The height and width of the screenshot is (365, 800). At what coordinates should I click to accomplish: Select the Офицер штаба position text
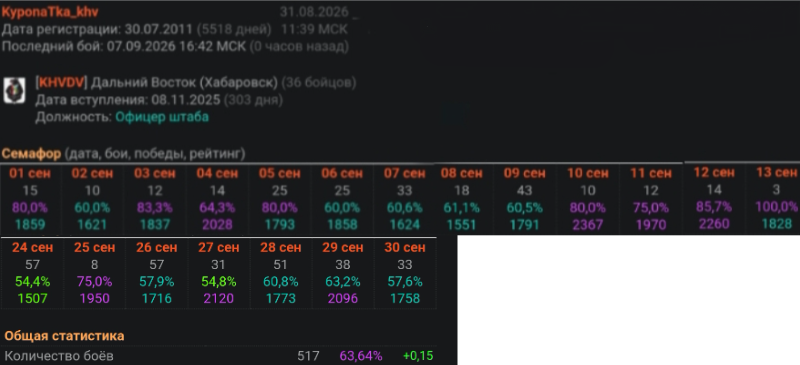pos(162,117)
